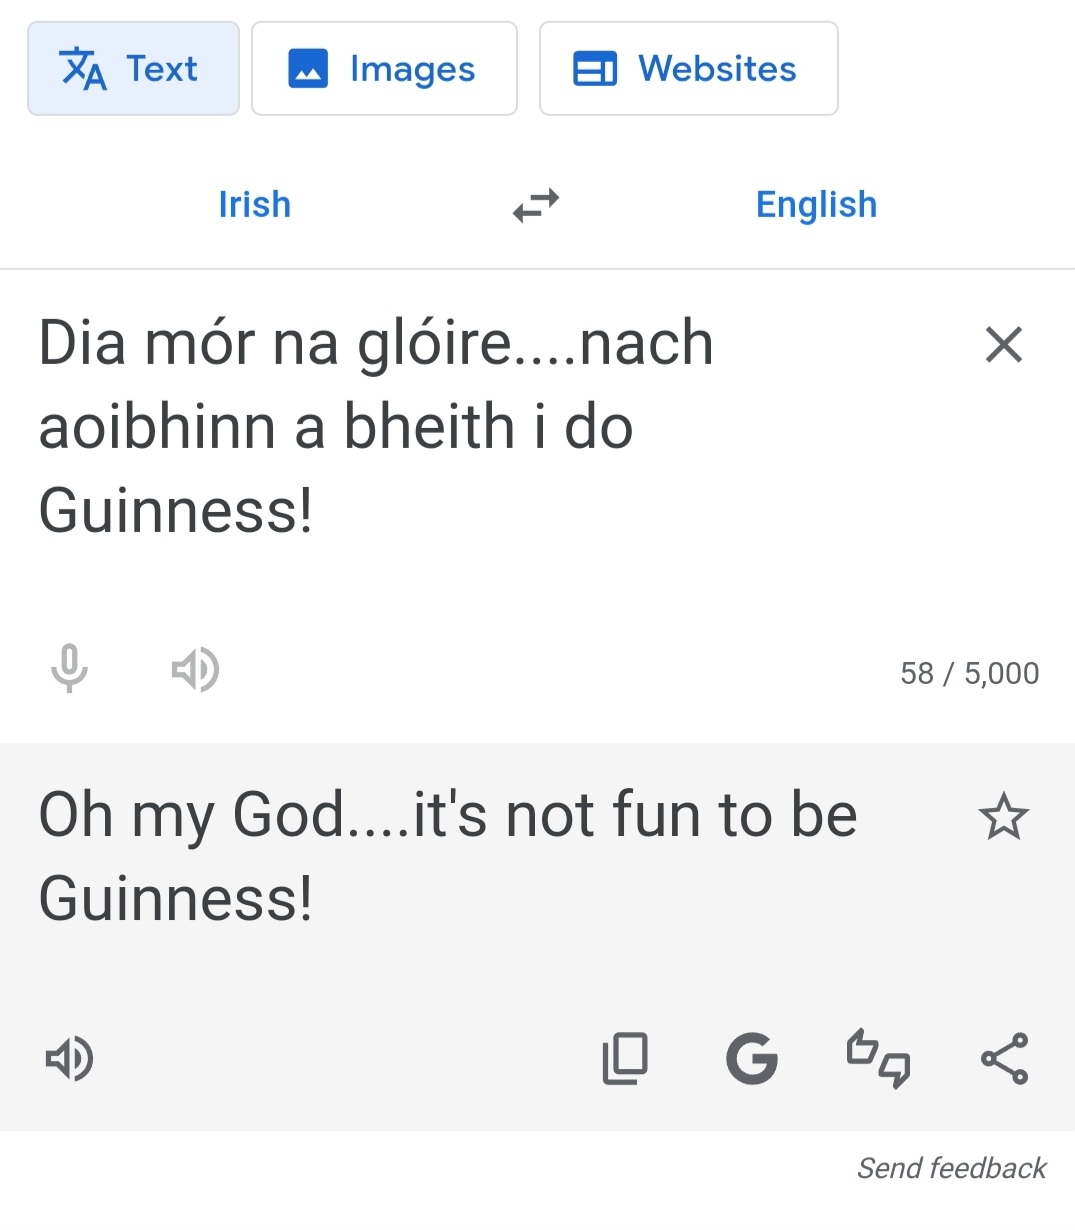Open the Irish source language selector
Image resolution: width=1075 pixels, height=1230 pixels.
(255, 205)
